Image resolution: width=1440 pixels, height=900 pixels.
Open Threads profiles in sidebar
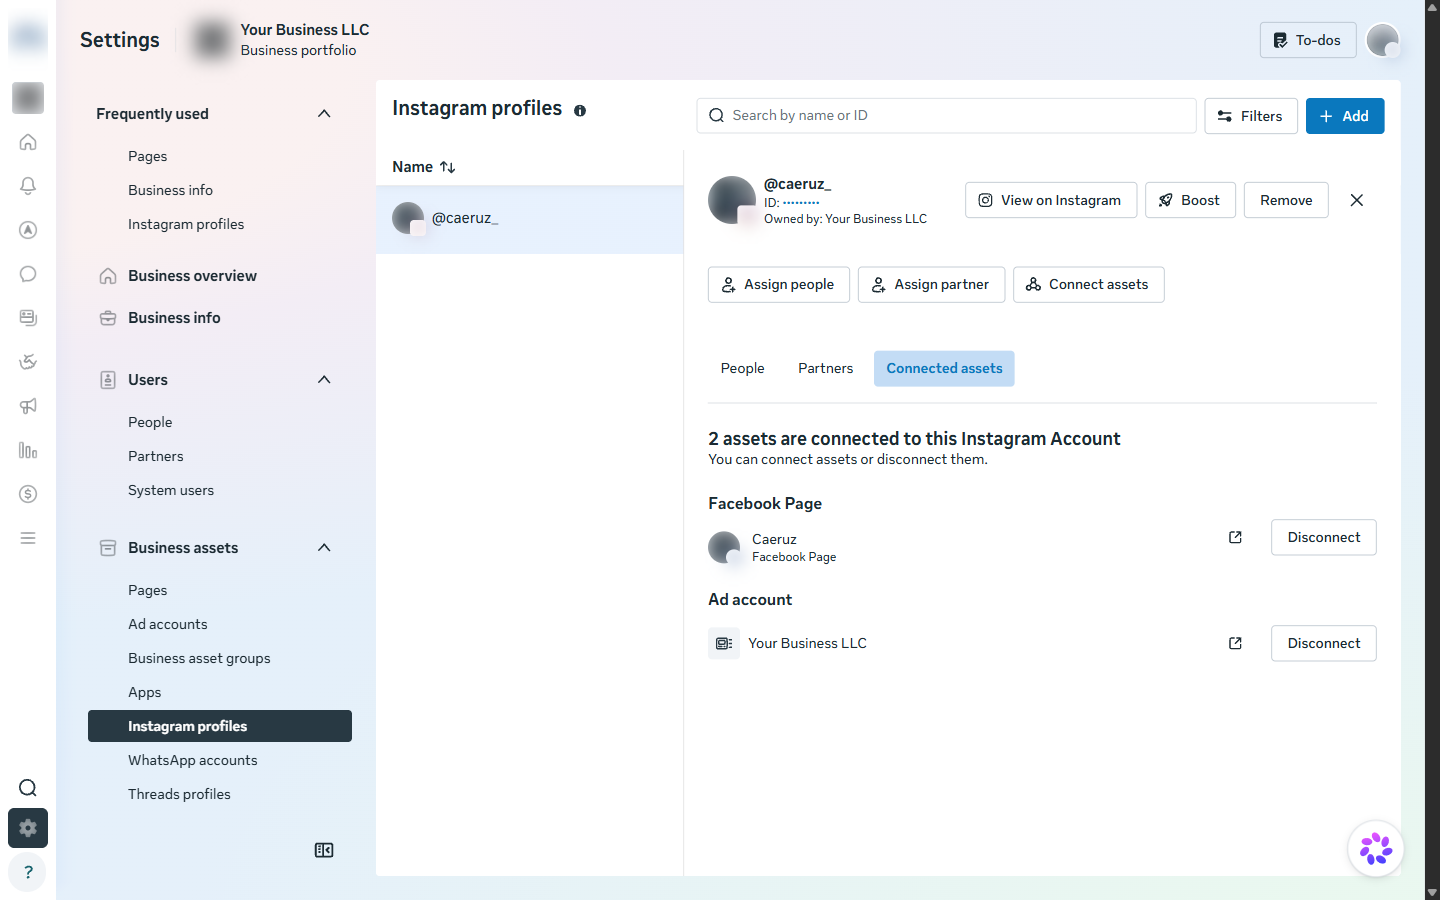(x=180, y=794)
